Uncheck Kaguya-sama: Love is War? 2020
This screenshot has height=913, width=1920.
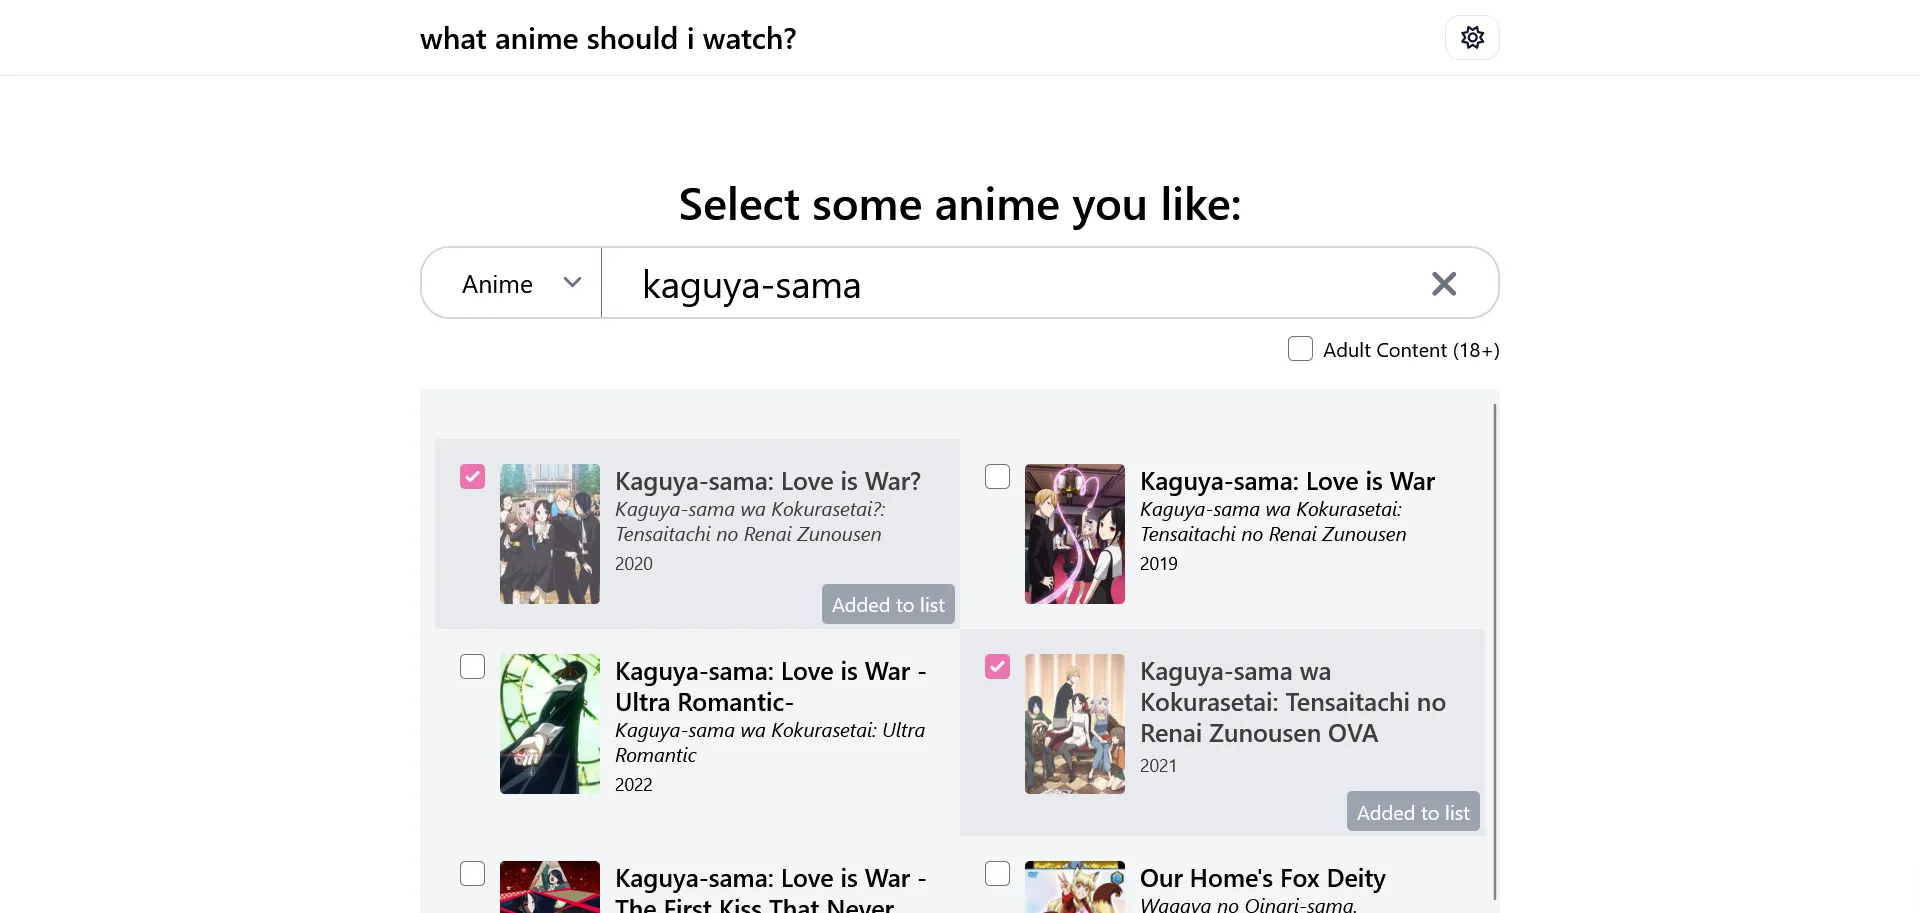point(471,476)
